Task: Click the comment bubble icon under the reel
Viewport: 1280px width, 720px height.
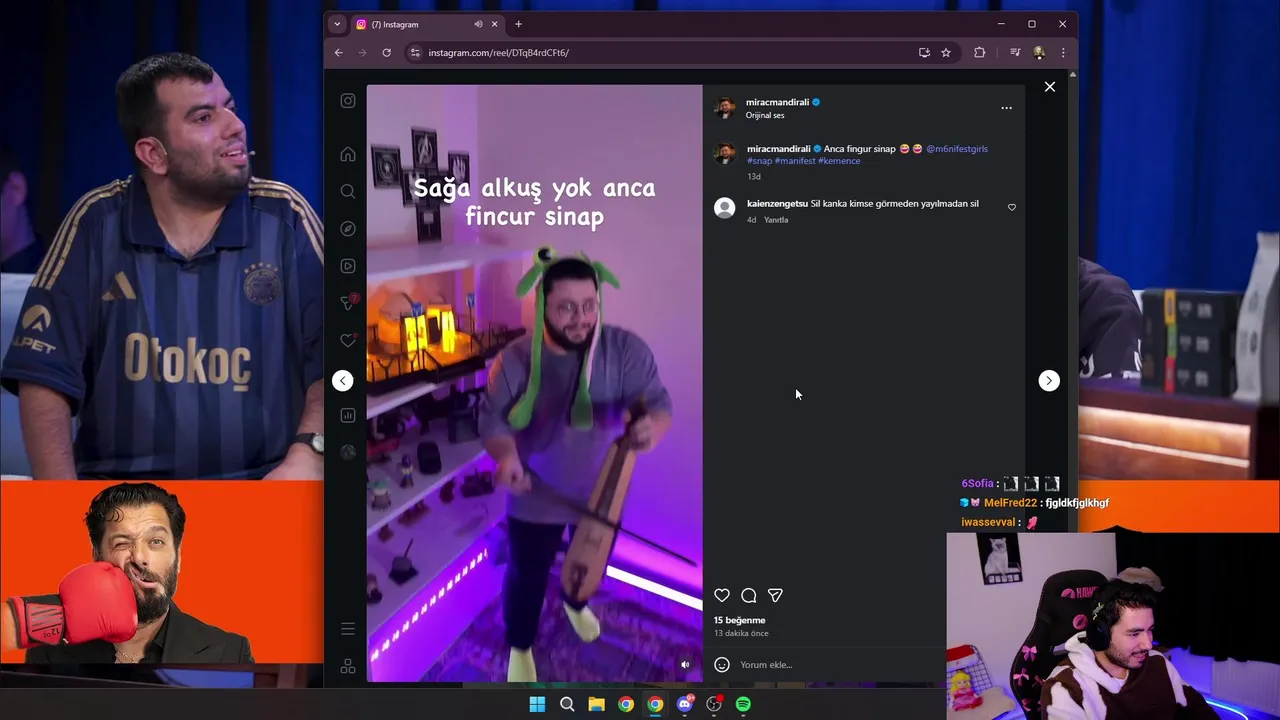Action: tap(749, 595)
